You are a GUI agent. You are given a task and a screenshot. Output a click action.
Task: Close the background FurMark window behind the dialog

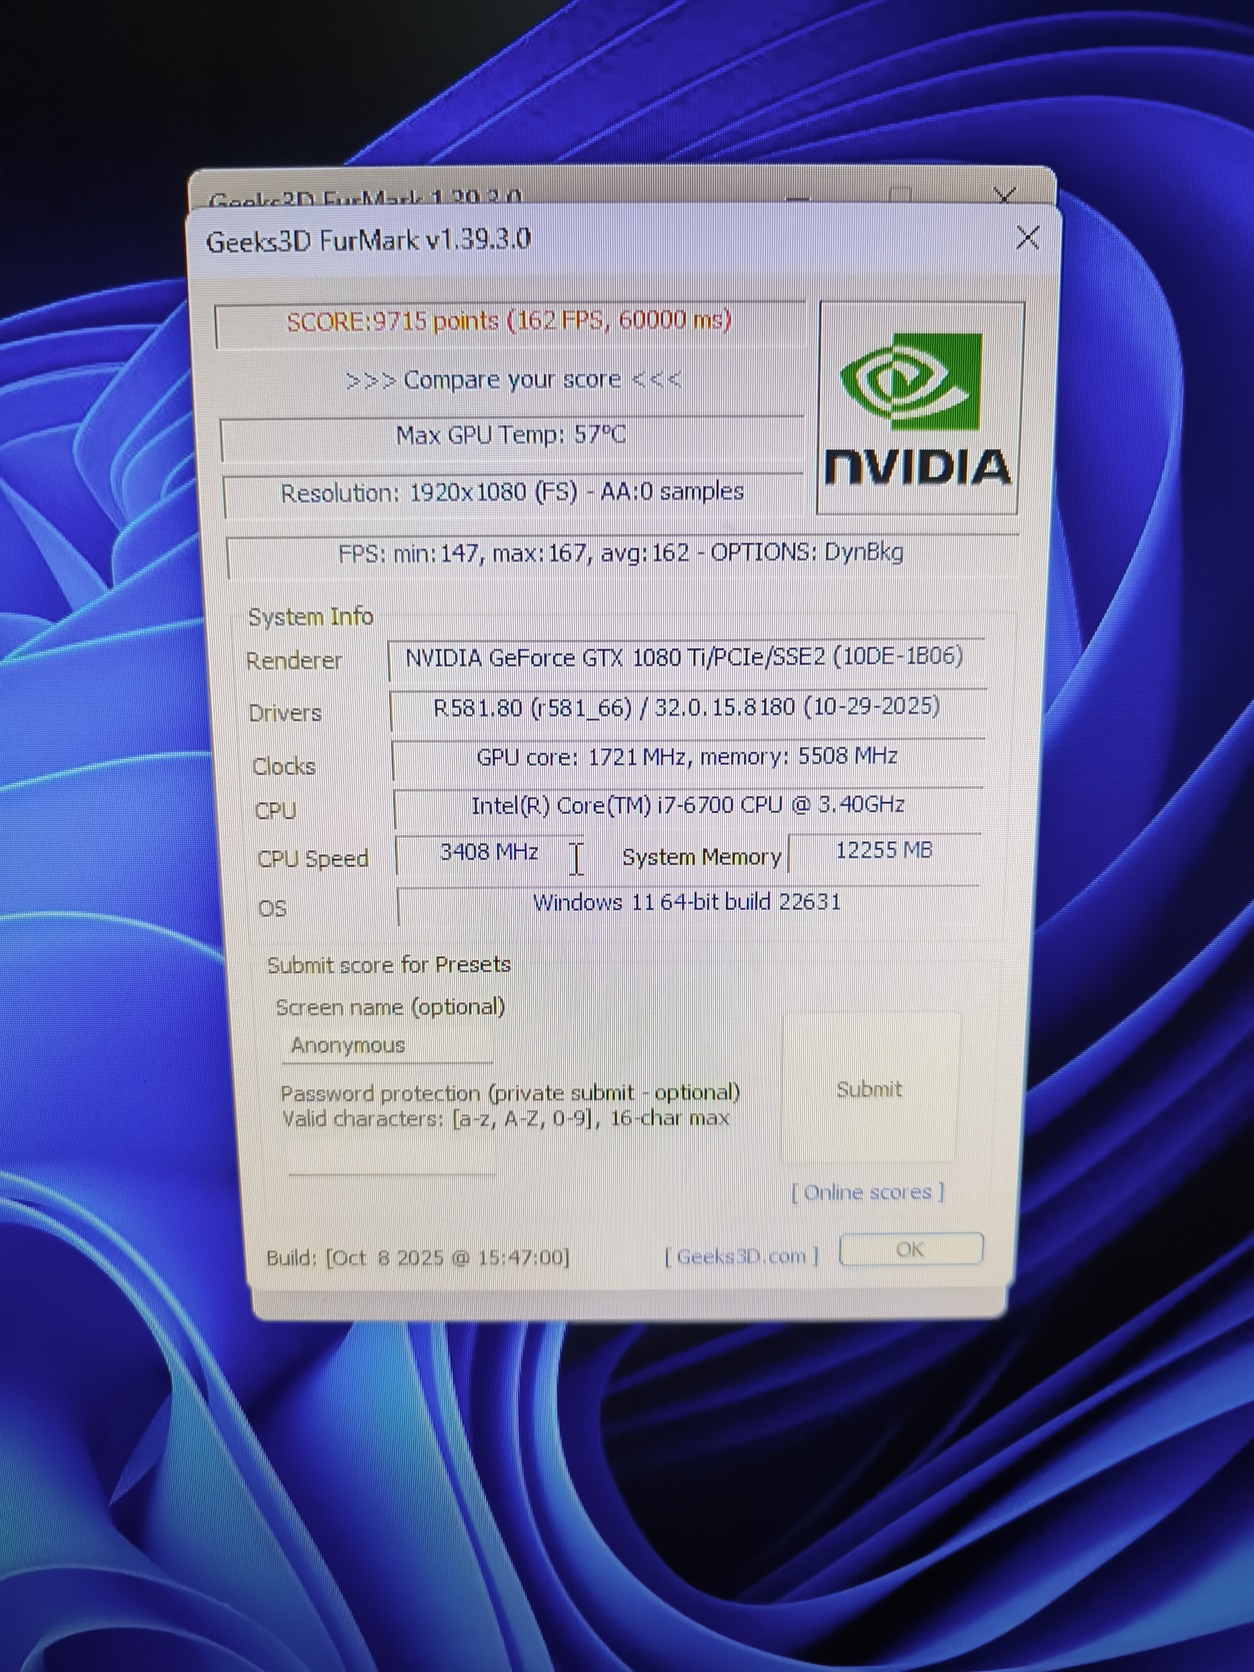pos(1004,194)
